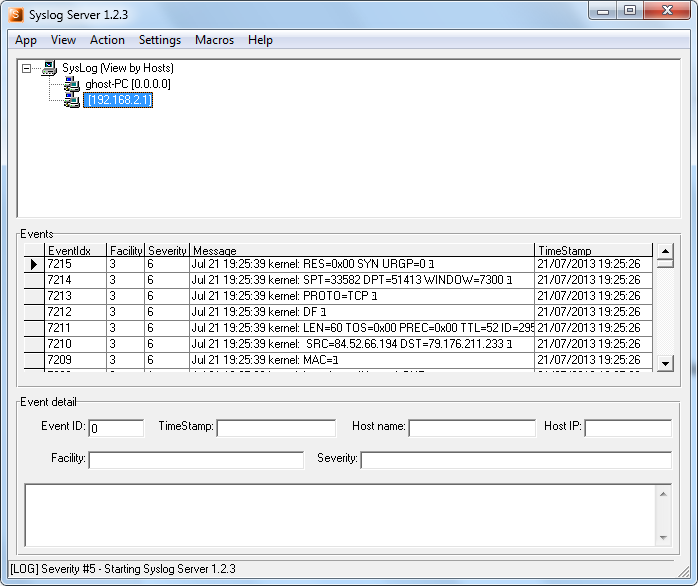Open the Macros menu
This screenshot has height=586, width=698.
(215, 40)
